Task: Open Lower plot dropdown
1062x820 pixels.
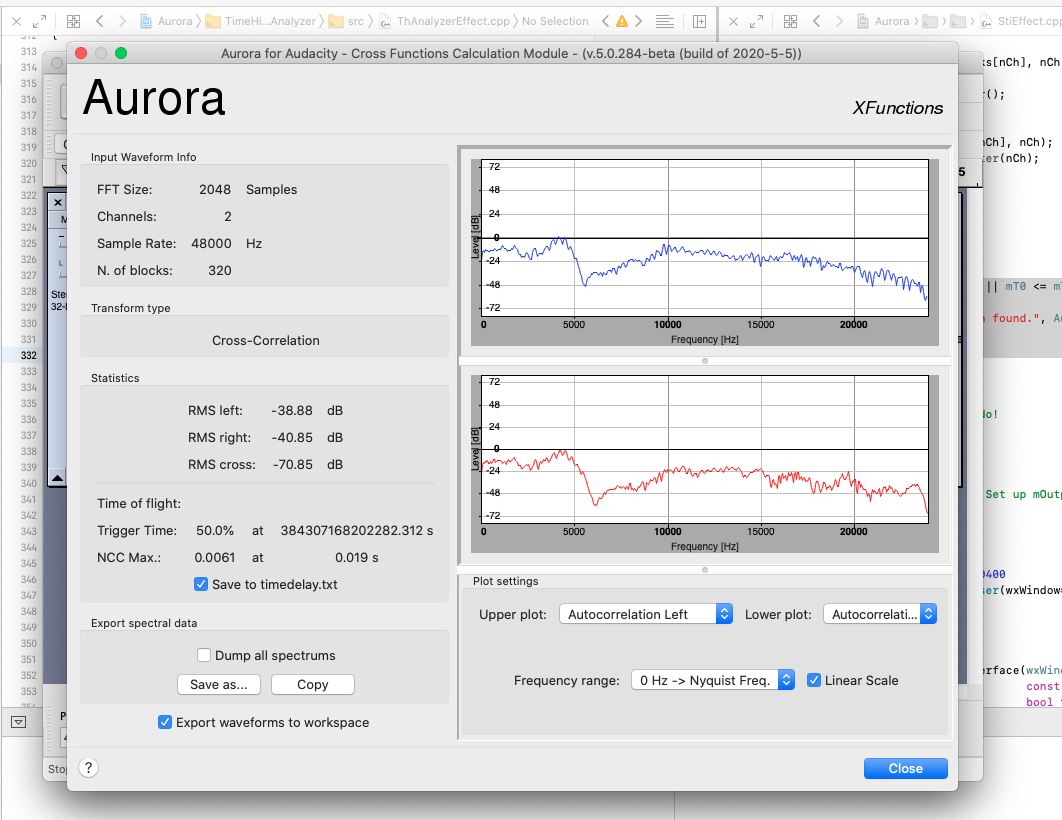Action: click(x=880, y=614)
